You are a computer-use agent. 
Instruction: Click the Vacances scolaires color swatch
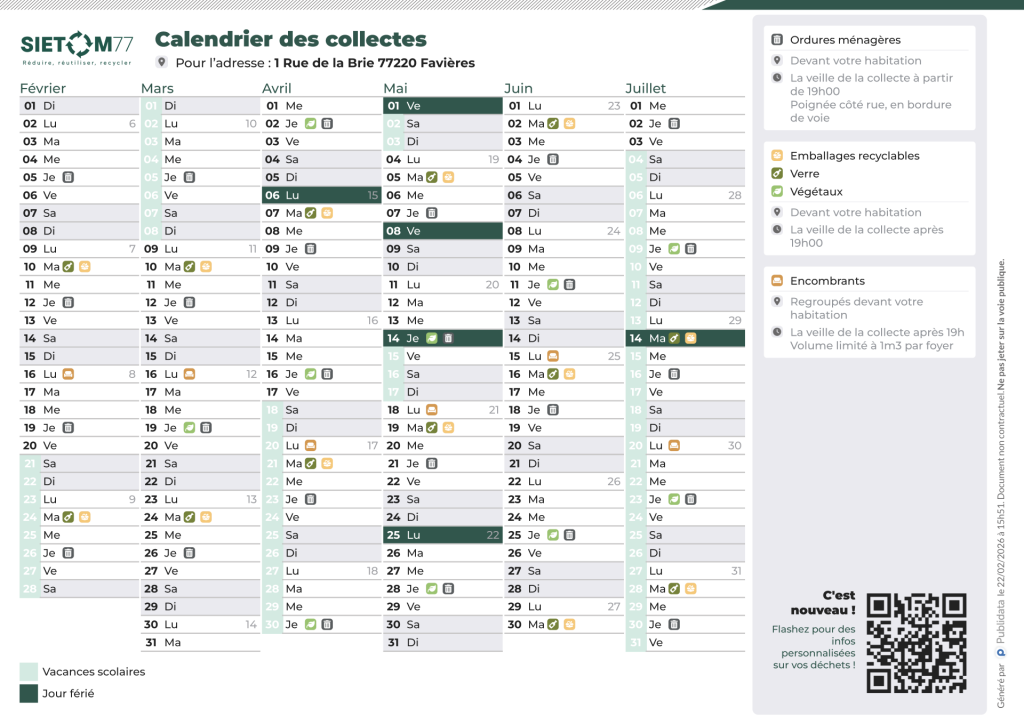(29, 672)
